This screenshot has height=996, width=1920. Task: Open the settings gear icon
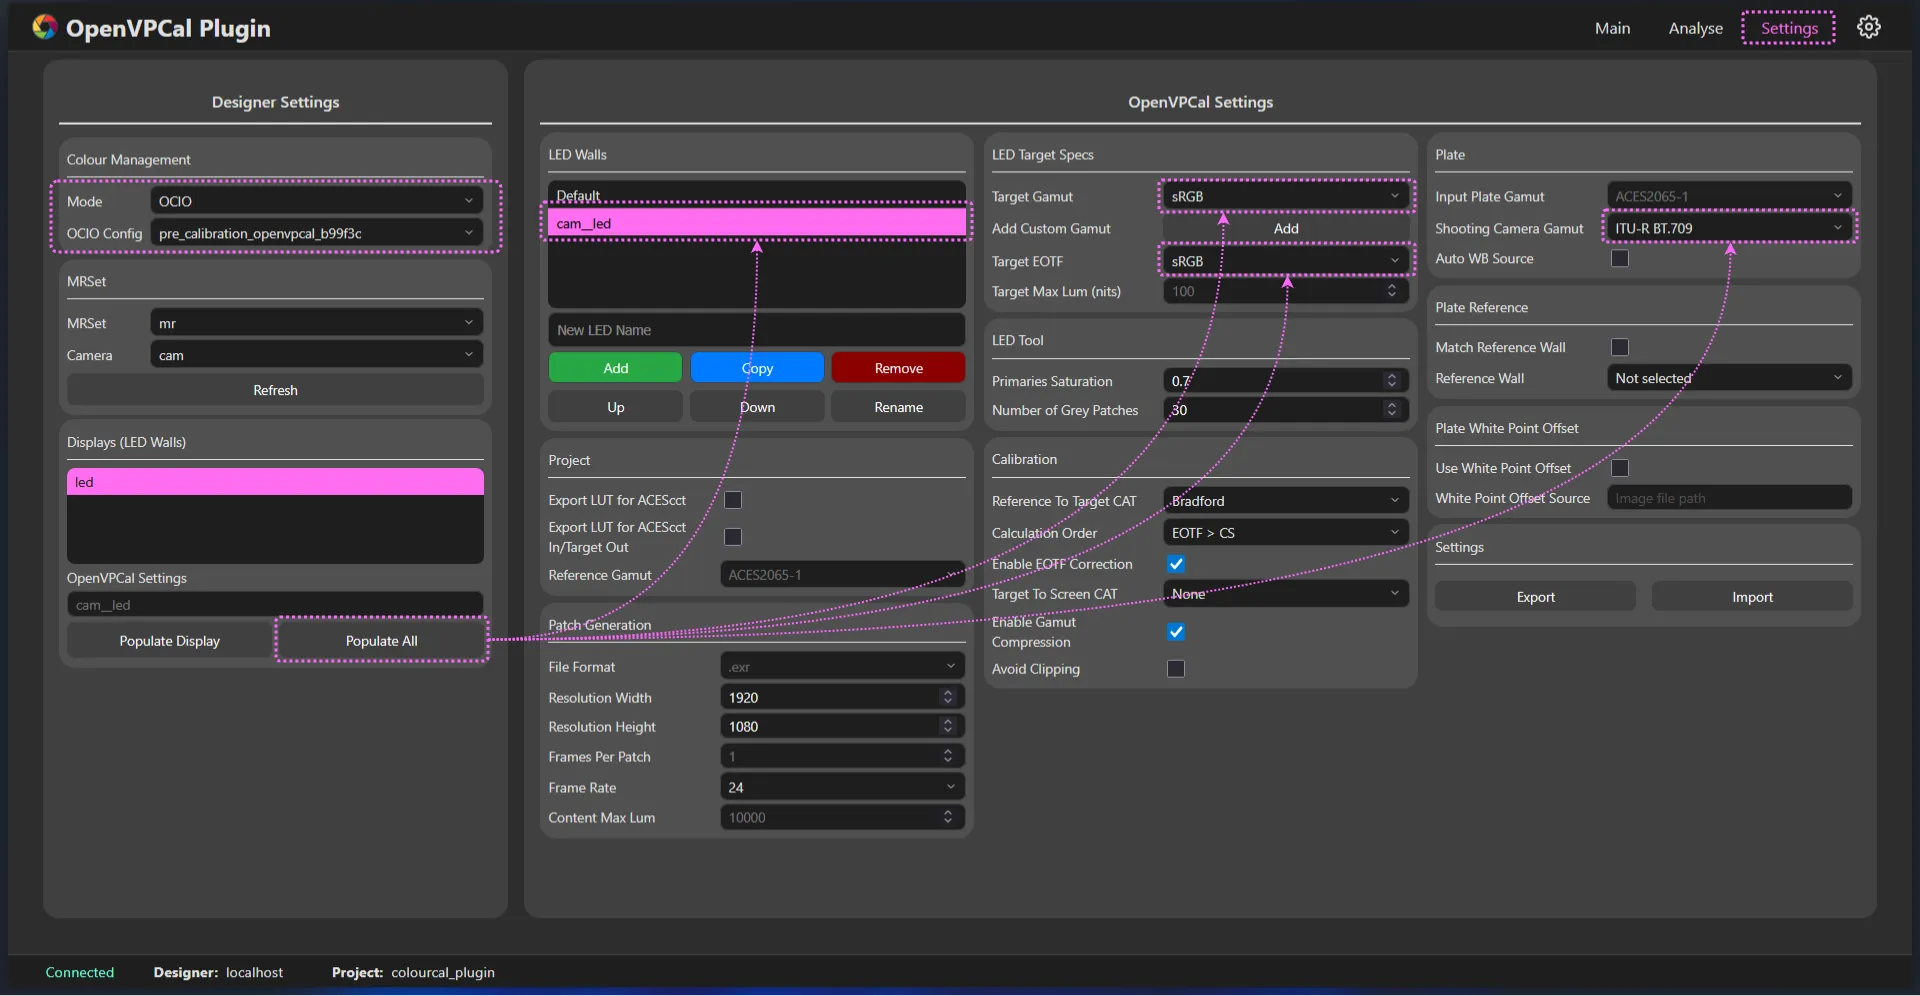[1869, 27]
